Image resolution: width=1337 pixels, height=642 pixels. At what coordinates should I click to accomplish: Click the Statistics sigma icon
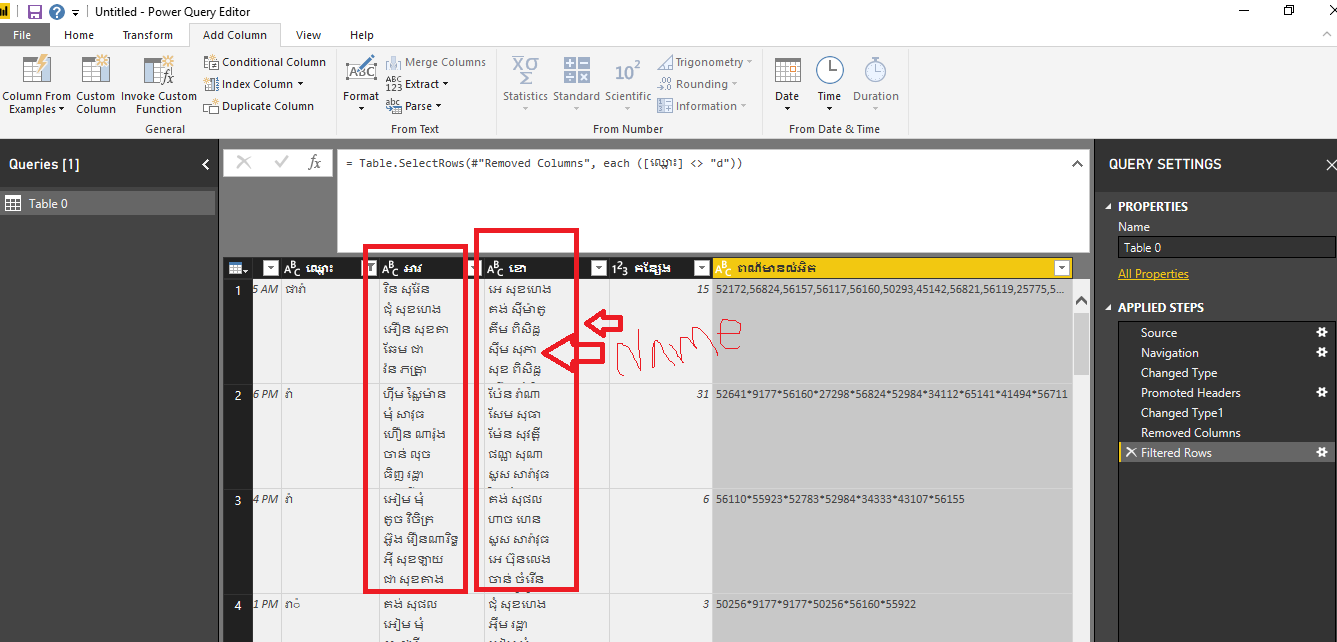click(x=525, y=71)
